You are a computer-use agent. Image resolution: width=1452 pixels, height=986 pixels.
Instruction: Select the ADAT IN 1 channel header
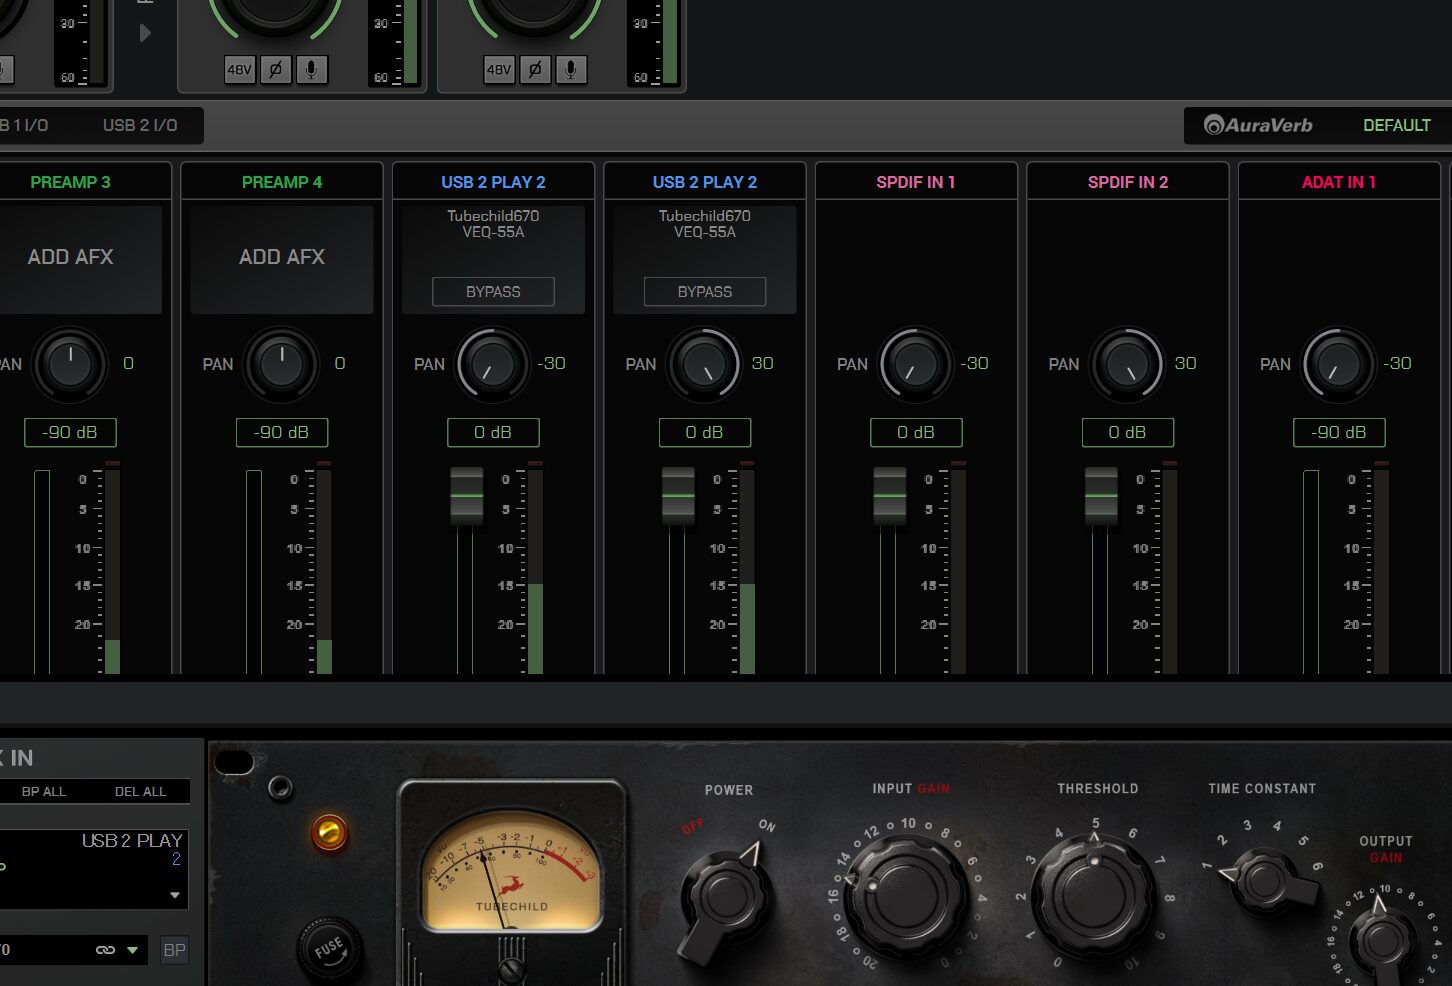point(1339,182)
